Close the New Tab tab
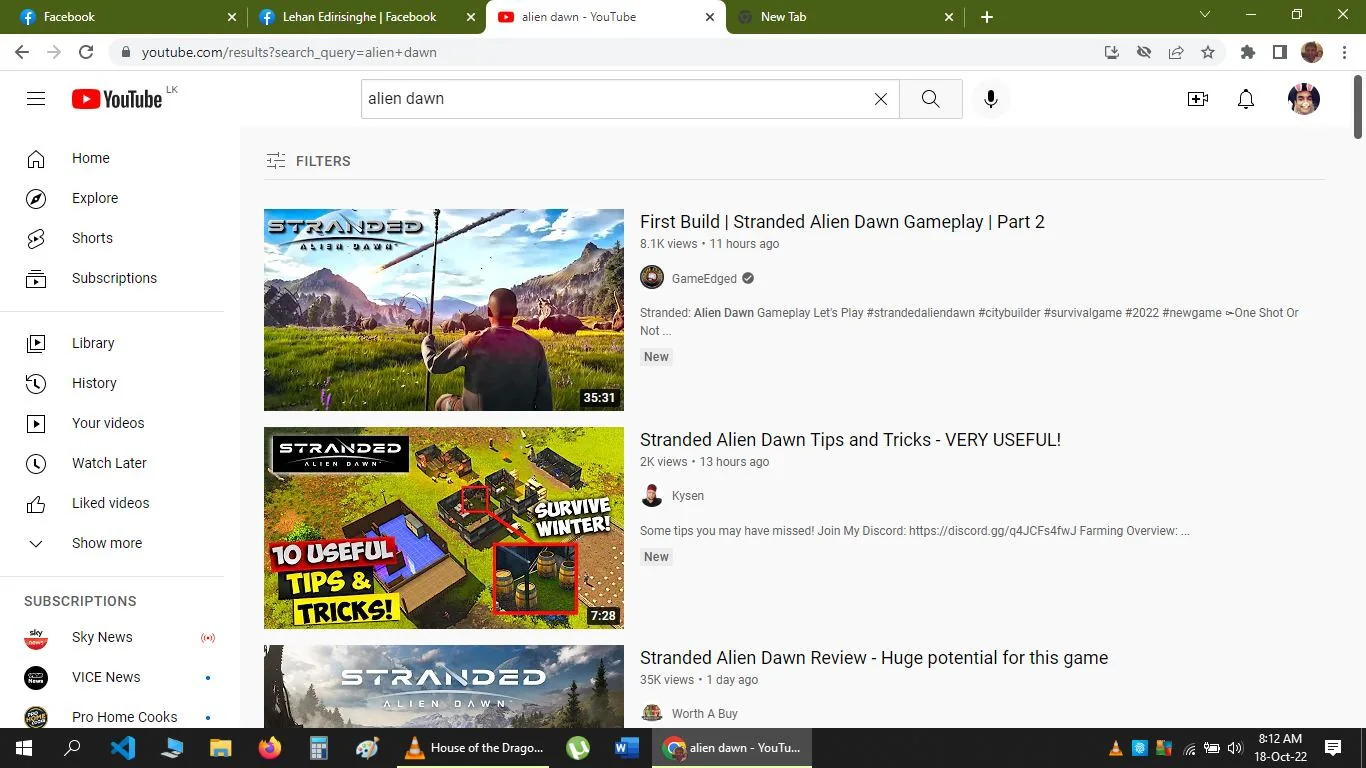 point(948,17)
